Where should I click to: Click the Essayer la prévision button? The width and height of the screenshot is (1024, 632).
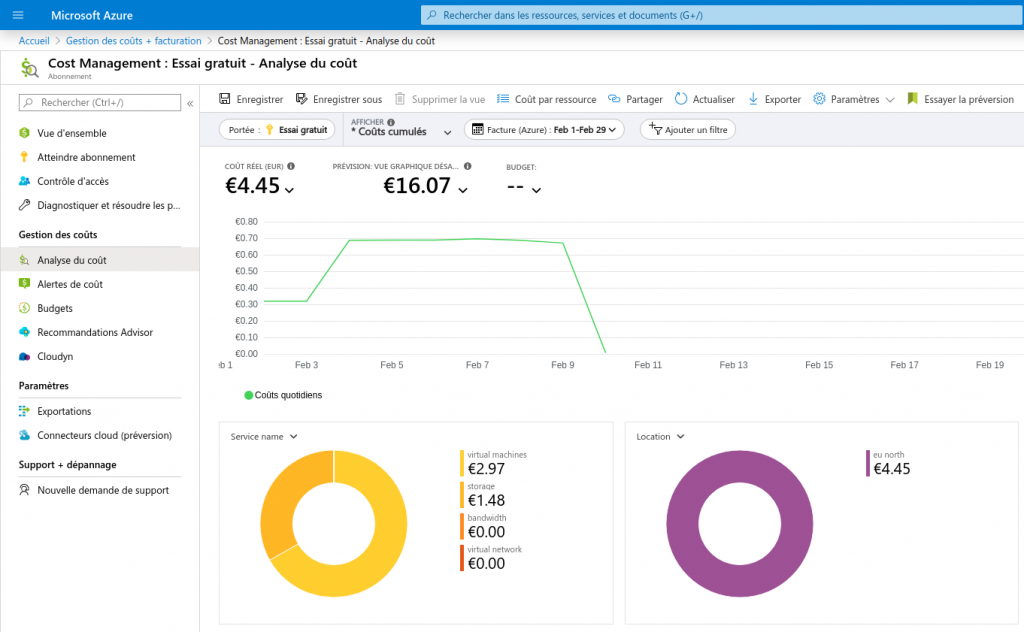point(964,99)
